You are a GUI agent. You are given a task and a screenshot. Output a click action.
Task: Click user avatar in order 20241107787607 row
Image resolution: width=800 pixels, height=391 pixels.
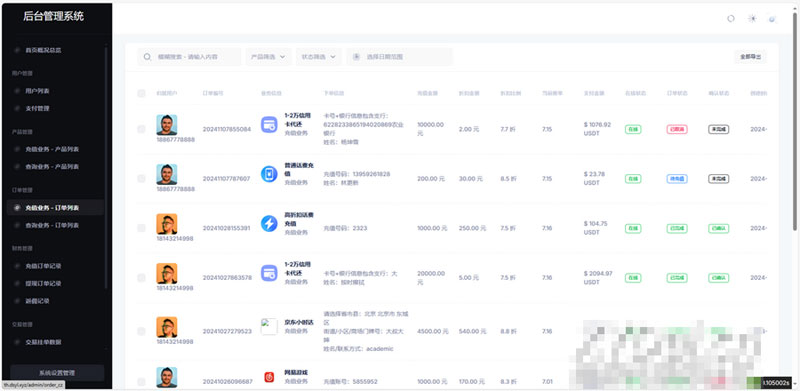tap(167, 174)
